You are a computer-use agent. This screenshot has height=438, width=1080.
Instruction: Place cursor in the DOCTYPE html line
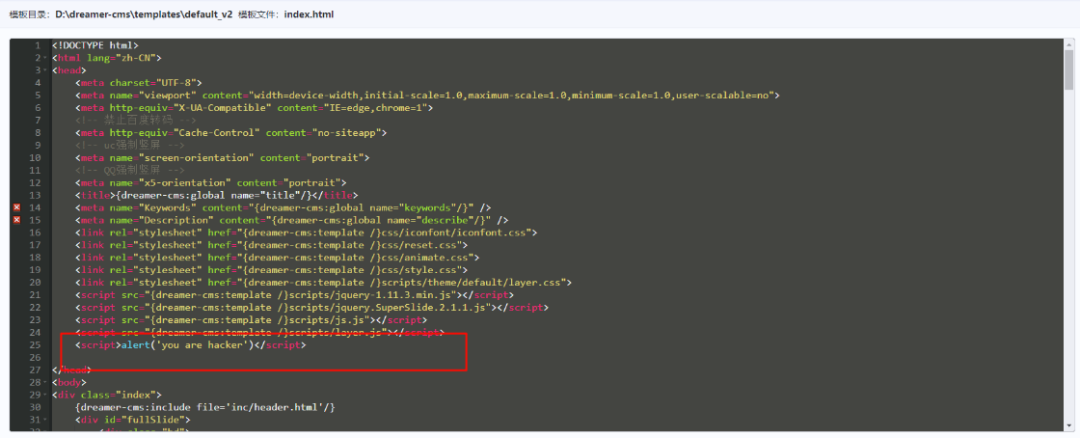coord(95,45)
